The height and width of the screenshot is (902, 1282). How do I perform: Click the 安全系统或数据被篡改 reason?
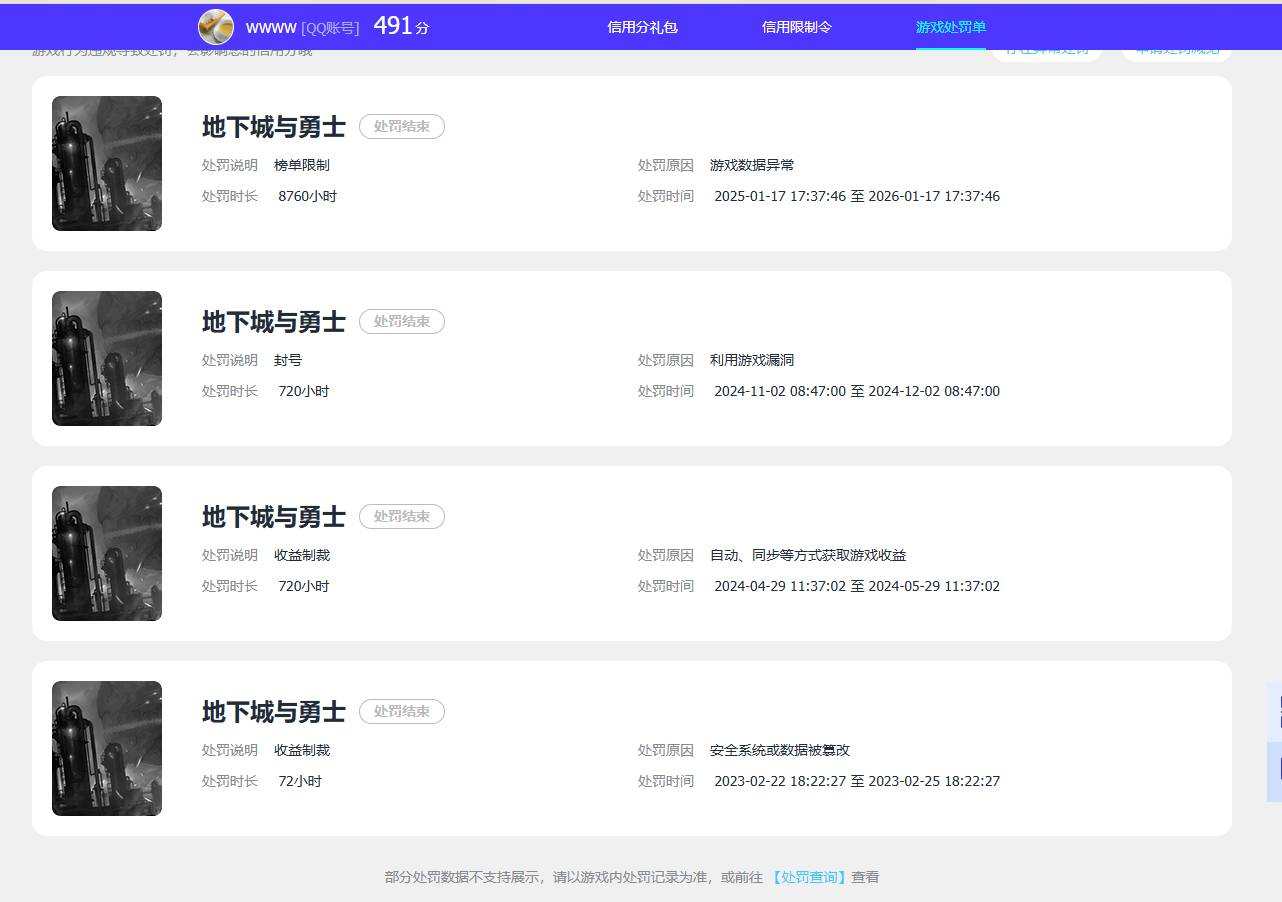tap(780, 750)
